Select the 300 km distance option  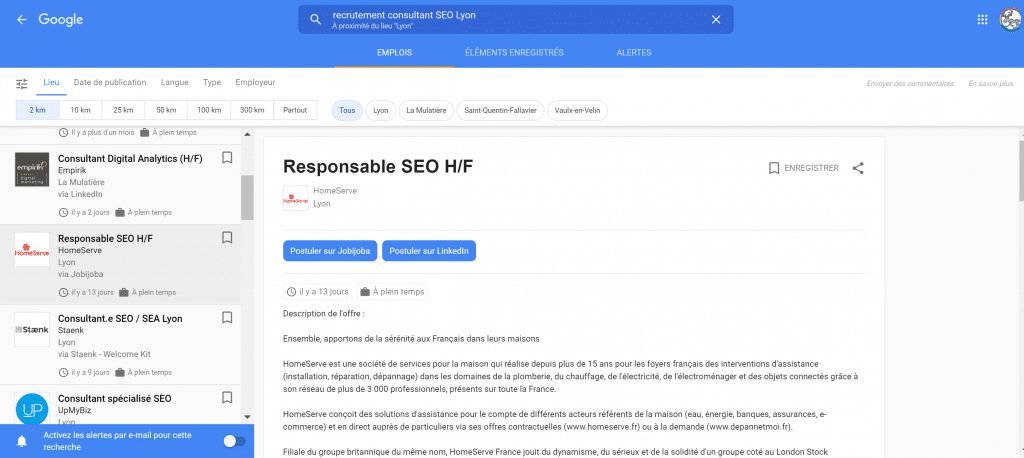pos(252,110)
